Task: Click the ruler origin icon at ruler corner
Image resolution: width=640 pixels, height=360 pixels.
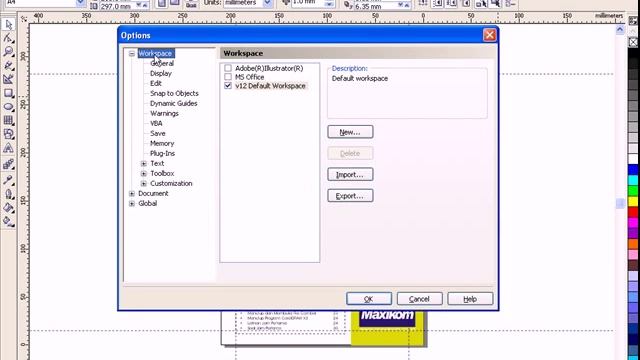Action: point(24,18)
